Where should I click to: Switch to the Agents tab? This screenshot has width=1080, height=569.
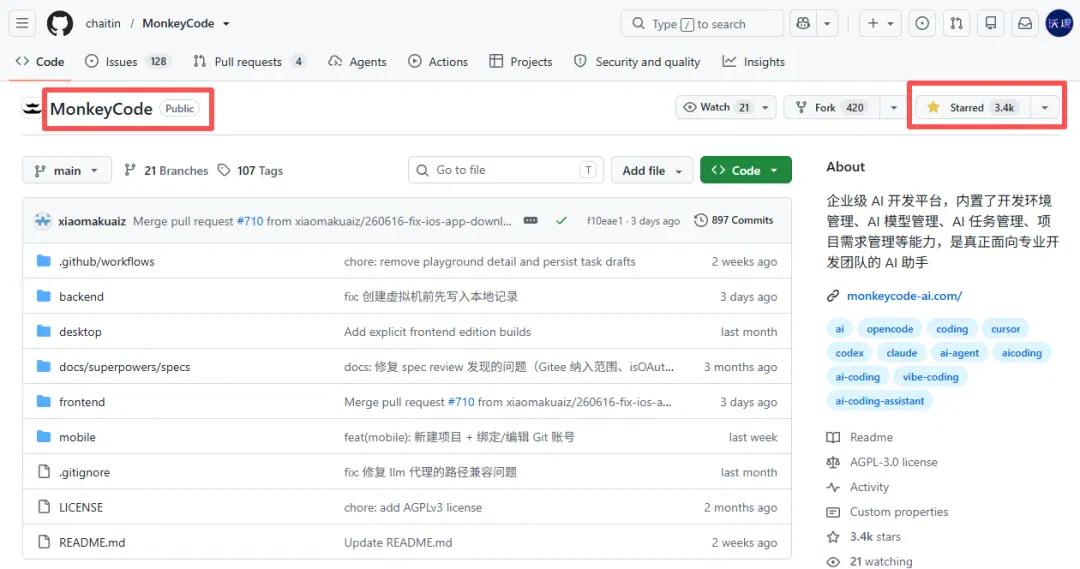click(357, 61)
